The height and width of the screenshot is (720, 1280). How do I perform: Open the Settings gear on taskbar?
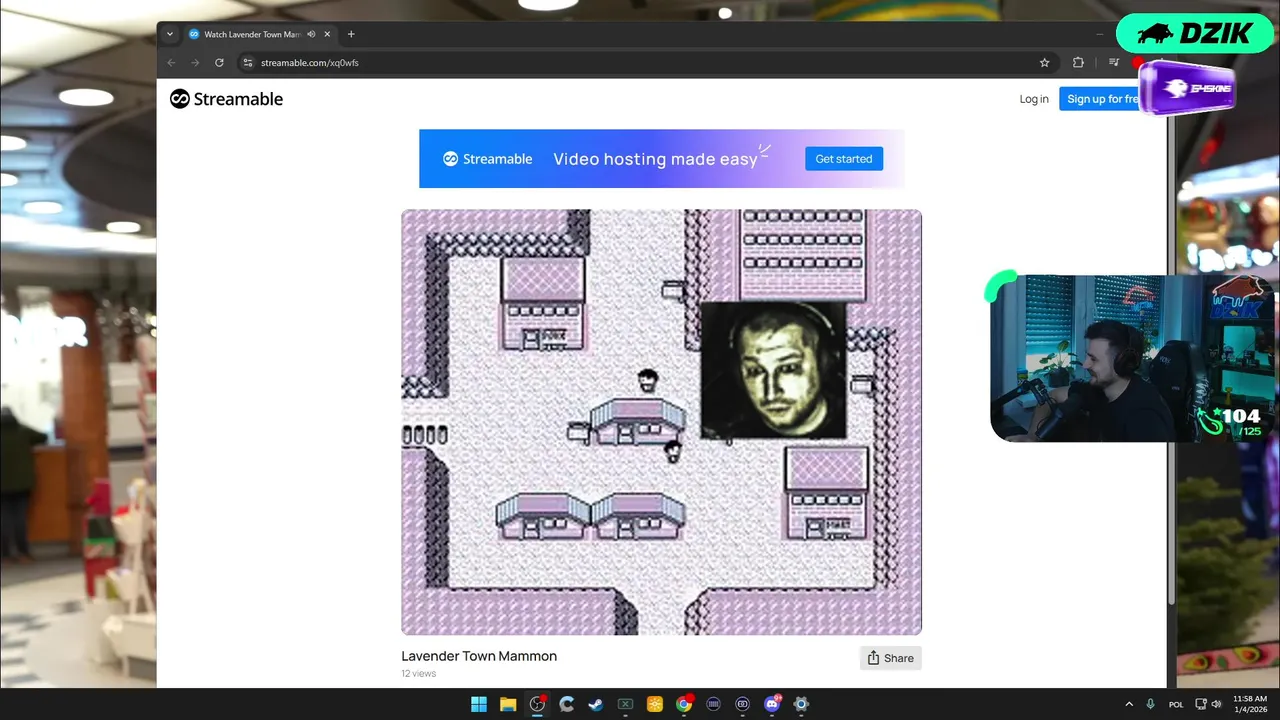click(801, 704)
